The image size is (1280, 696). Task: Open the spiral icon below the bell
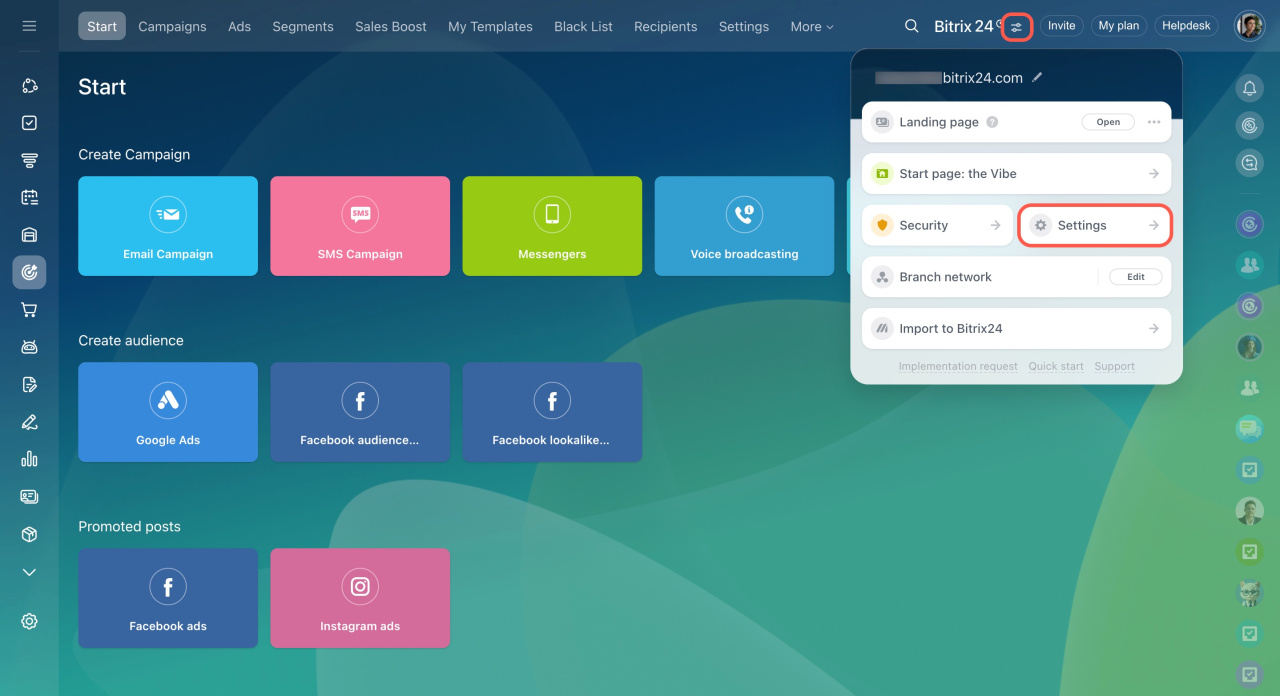click(x=1249, y=125)
